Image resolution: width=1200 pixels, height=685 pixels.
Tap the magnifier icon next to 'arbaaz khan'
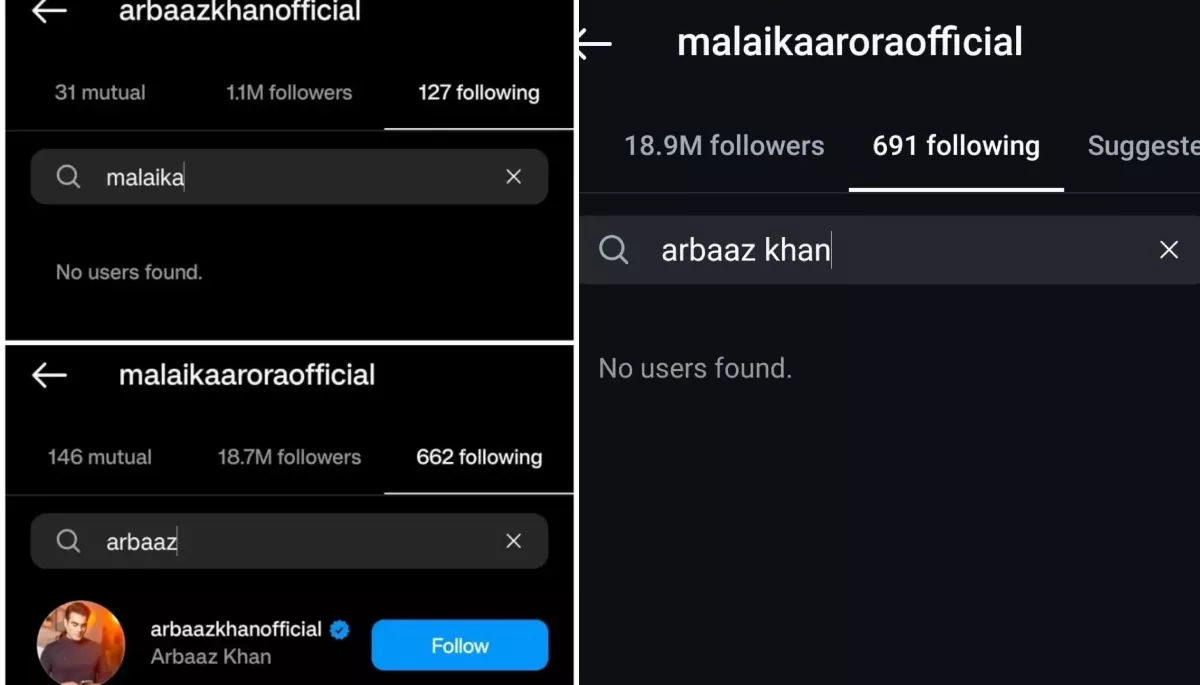[614, 250]
